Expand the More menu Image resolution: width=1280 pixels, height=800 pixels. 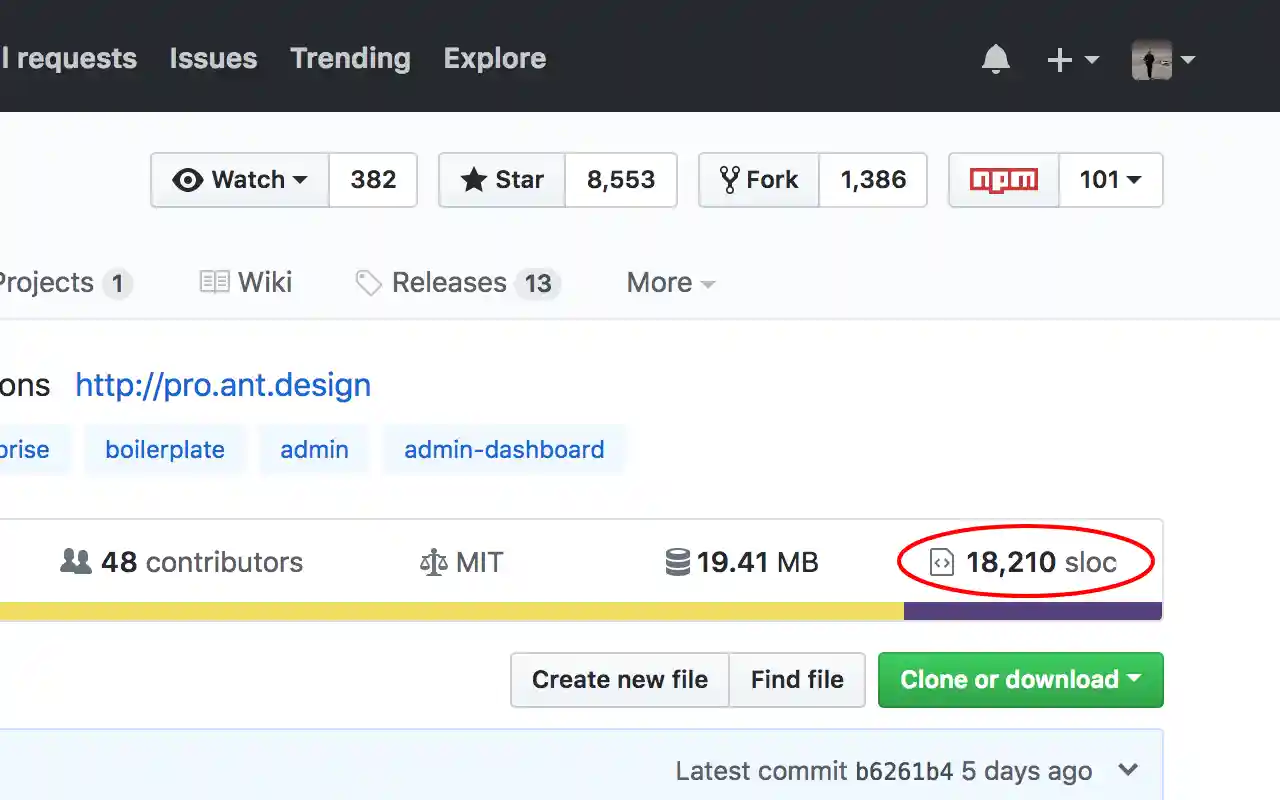670,283
